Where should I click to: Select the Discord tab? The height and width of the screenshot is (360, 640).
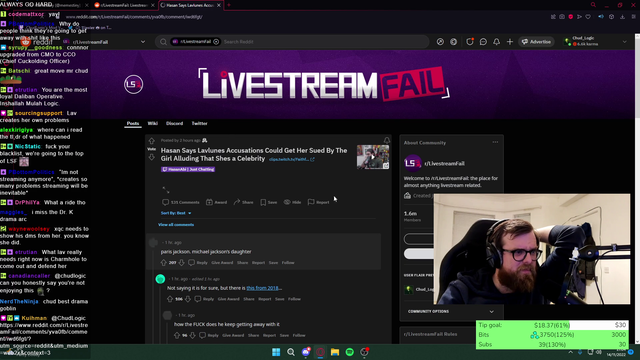tap(174, 123)
